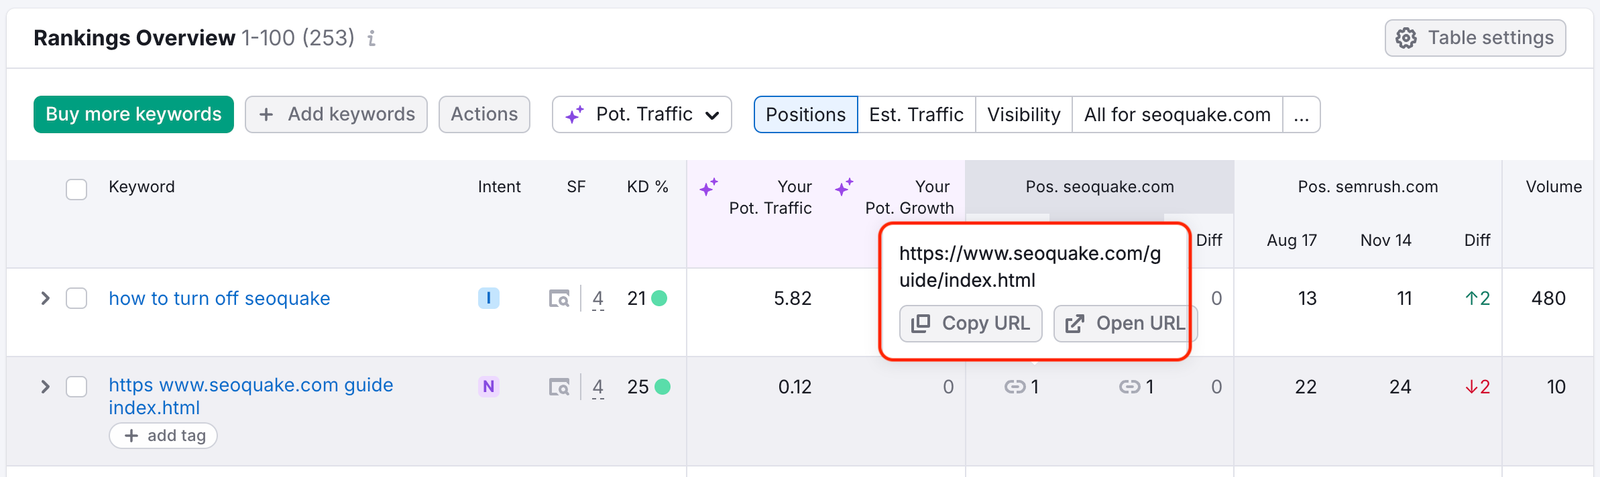Switch to Est. Traffic tab
The image size is (1600, 477).
pos(916,114)
